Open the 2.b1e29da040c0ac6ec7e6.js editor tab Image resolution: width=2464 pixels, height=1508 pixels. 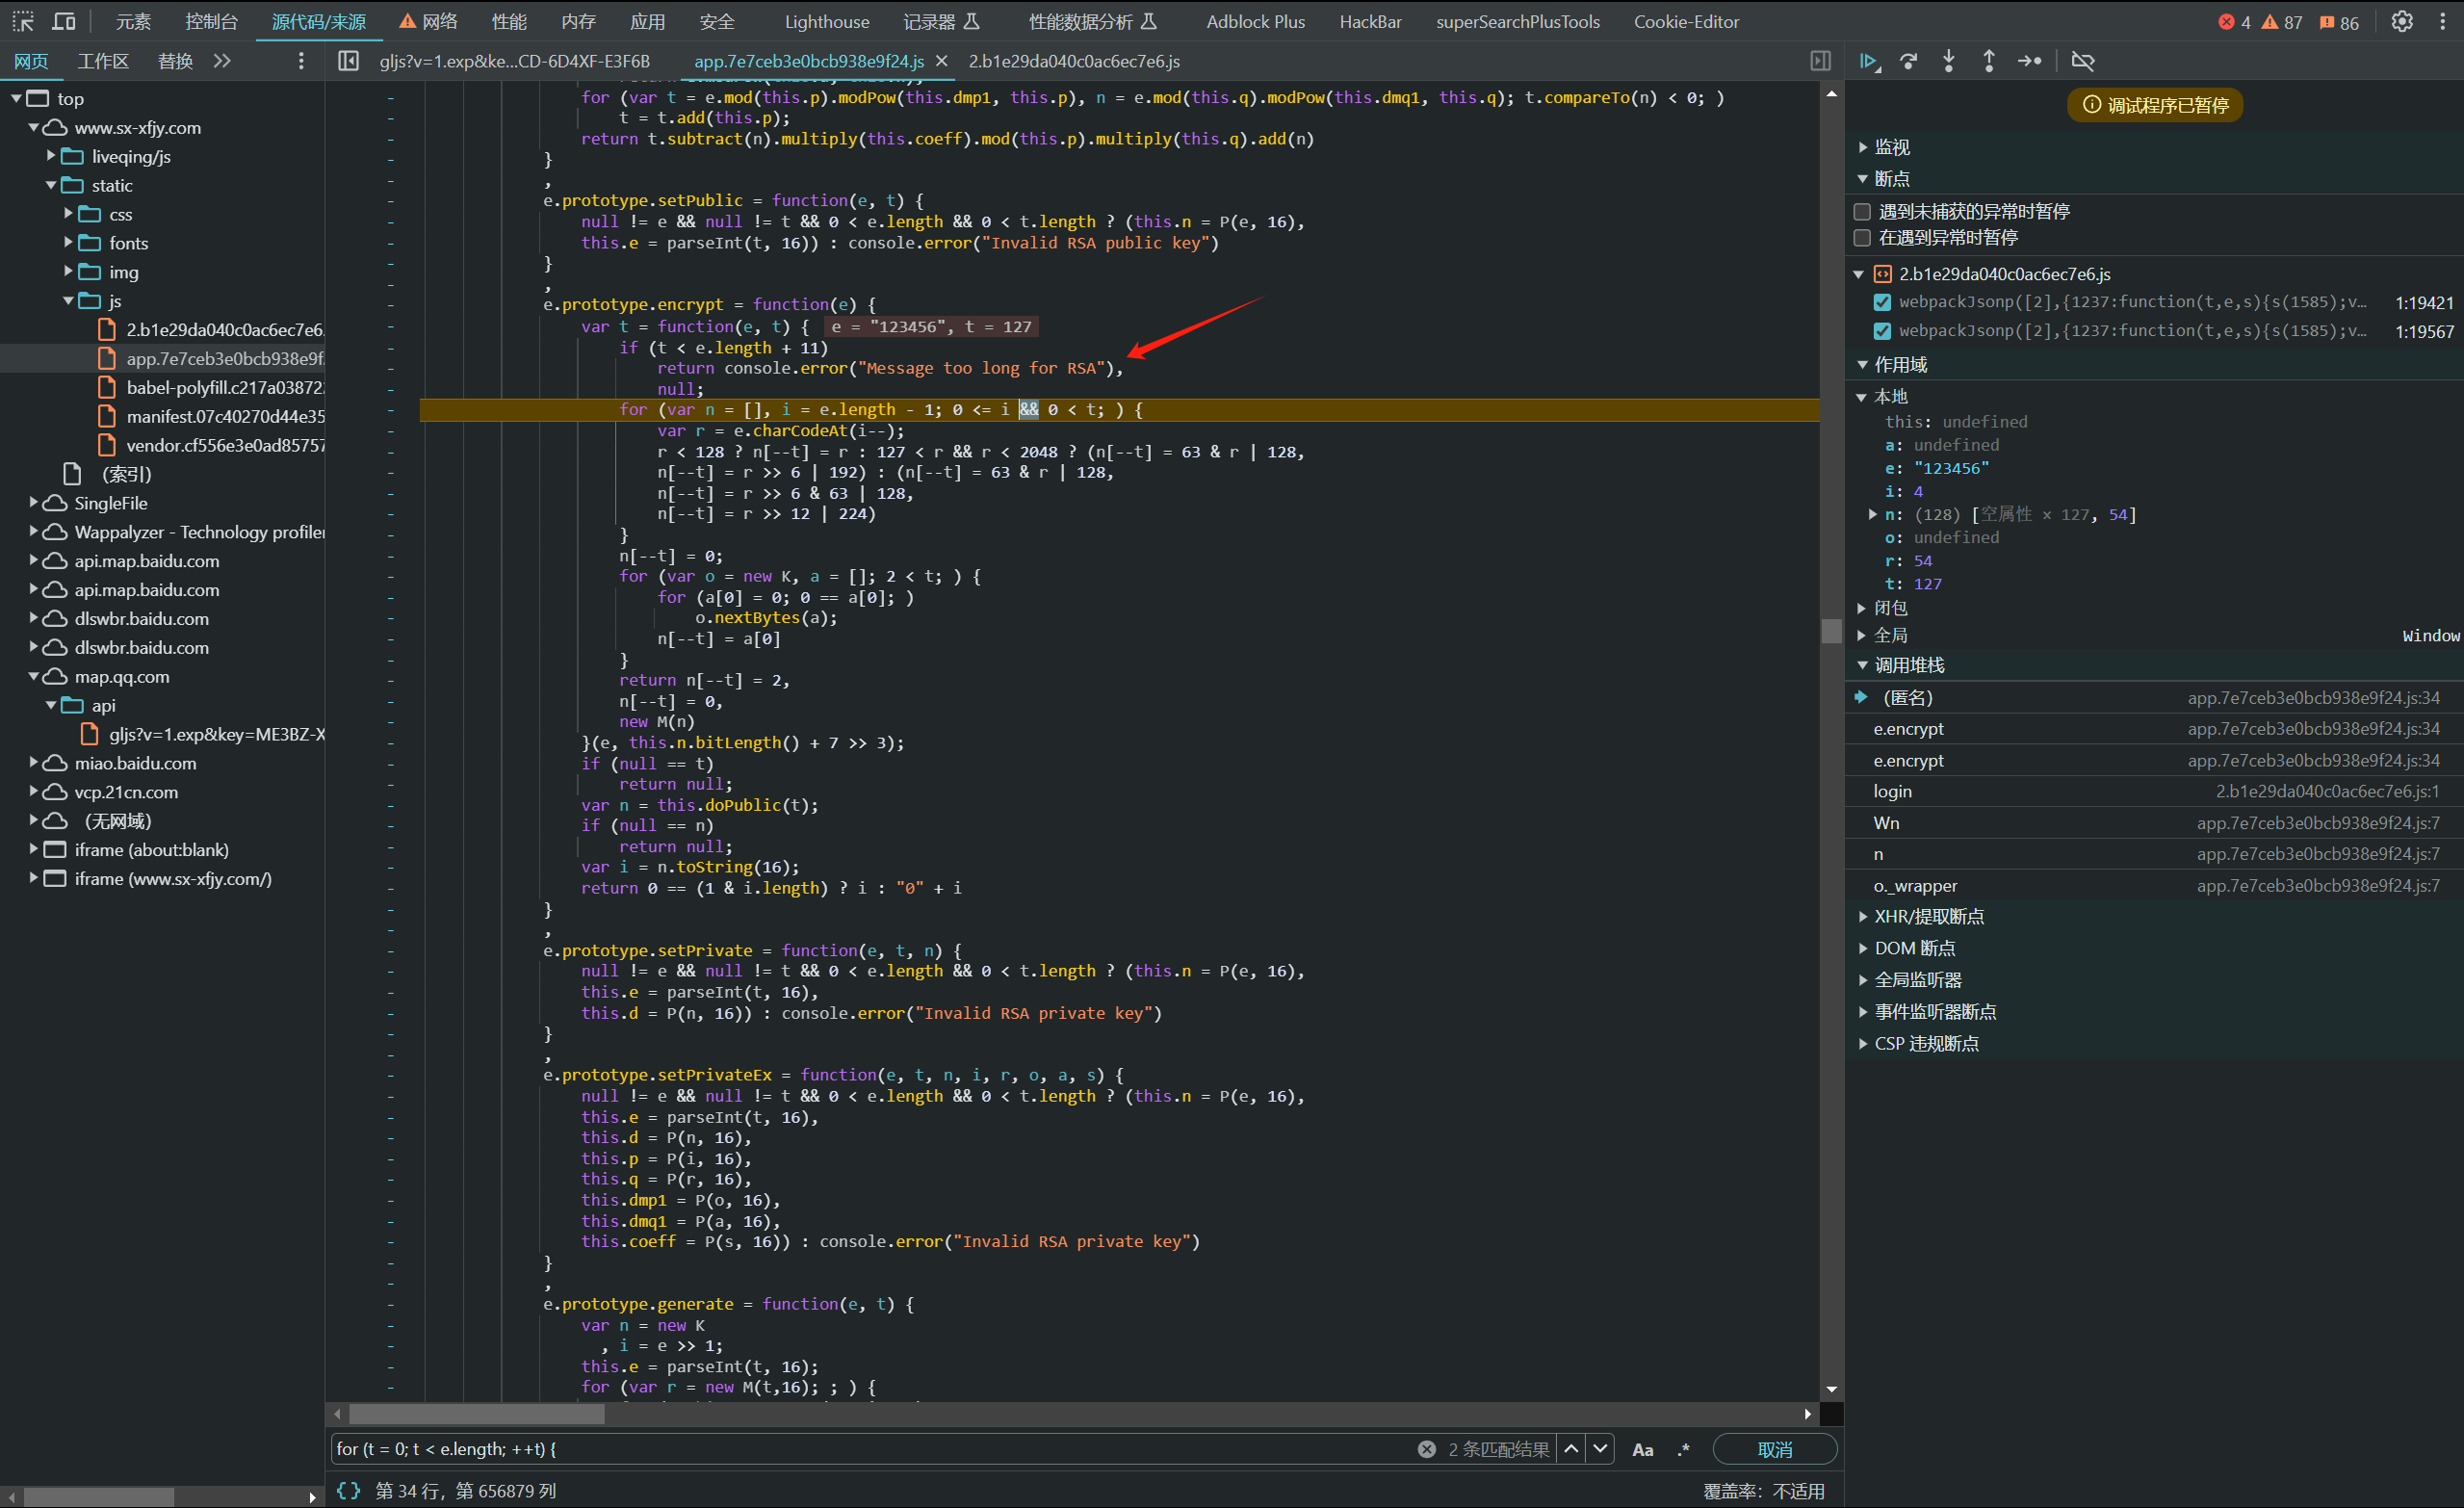coord(1074,61)
